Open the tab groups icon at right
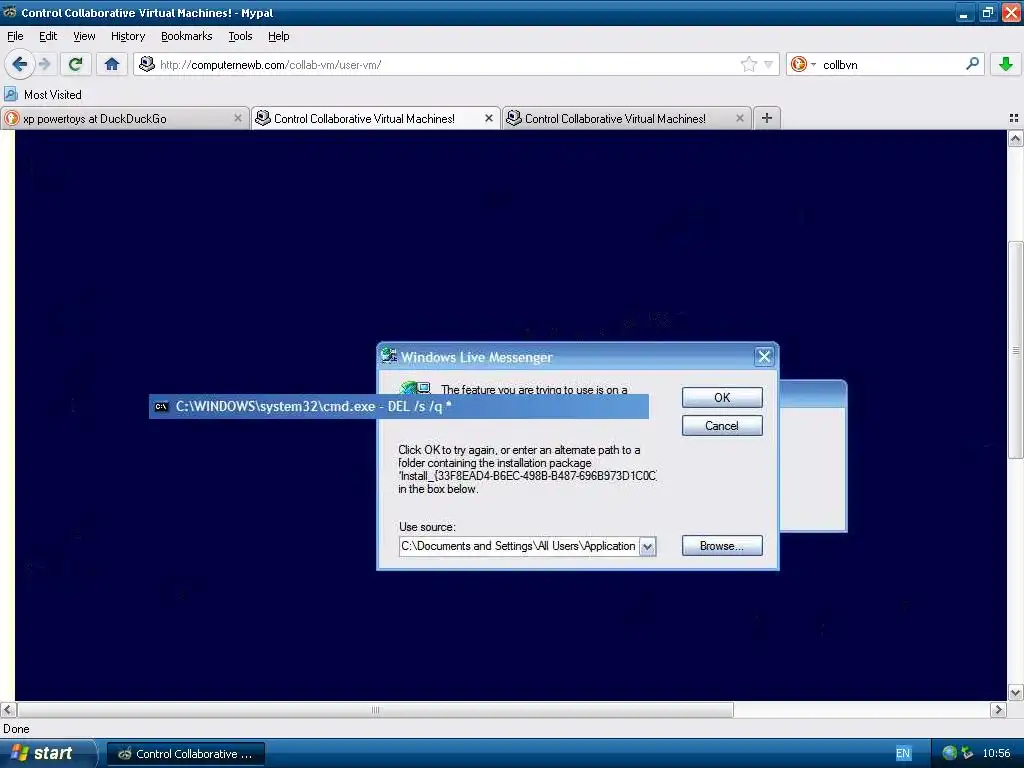The width and height of the screenshot is (1024, 768). (x=1014, y=118)
